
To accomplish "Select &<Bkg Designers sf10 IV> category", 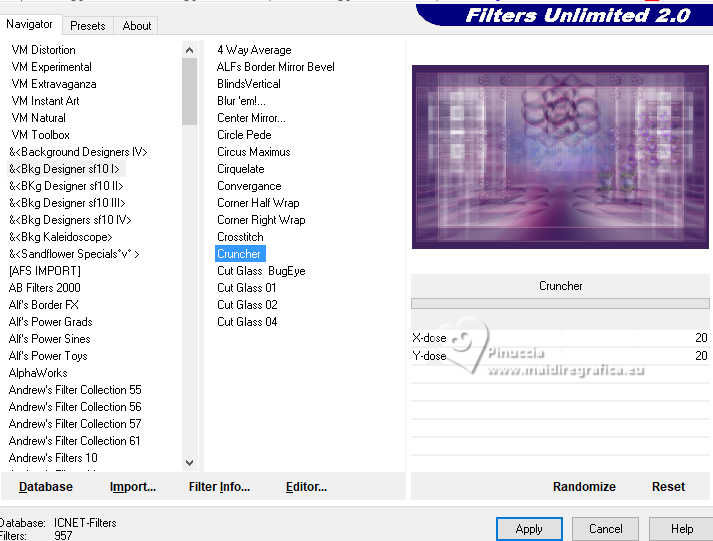I will click(70, 220).
